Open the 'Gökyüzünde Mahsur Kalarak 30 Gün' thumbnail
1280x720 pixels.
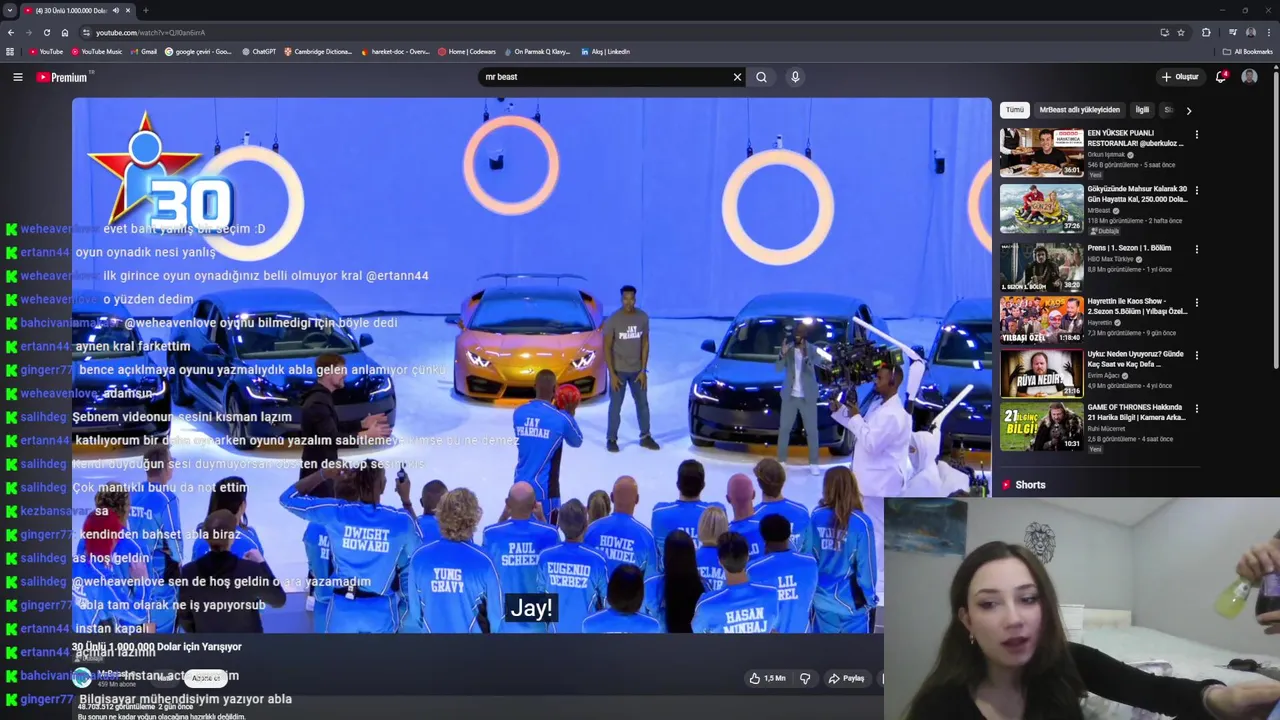(1042, 208)
